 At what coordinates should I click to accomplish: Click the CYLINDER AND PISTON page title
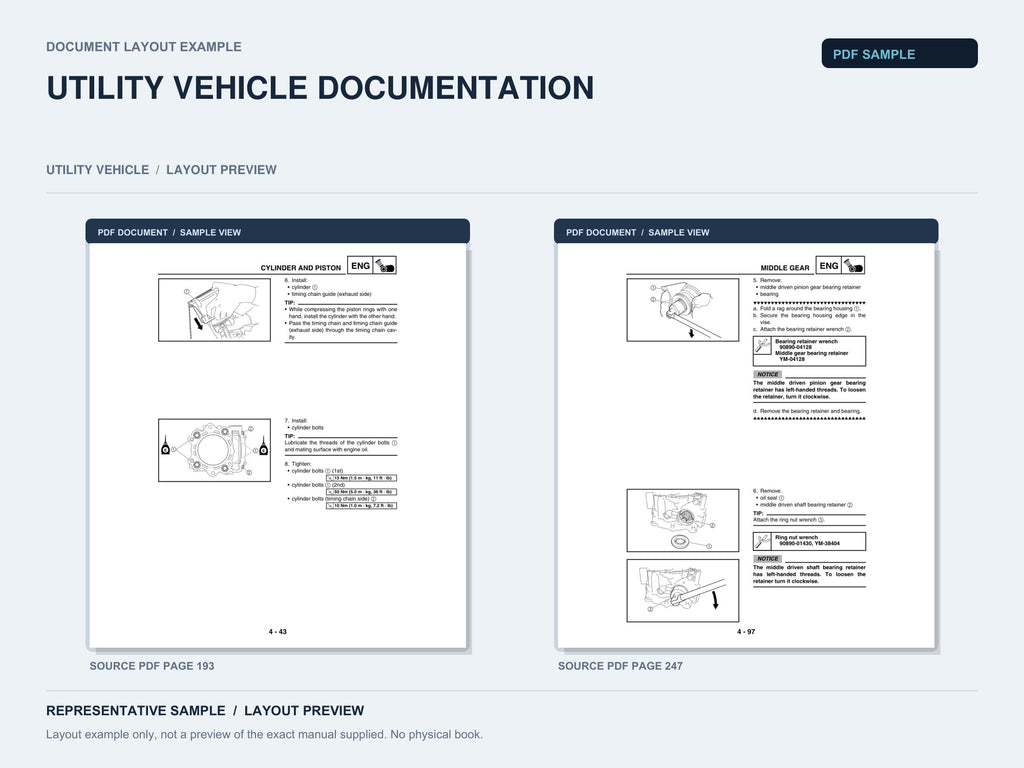pos(300,268)
